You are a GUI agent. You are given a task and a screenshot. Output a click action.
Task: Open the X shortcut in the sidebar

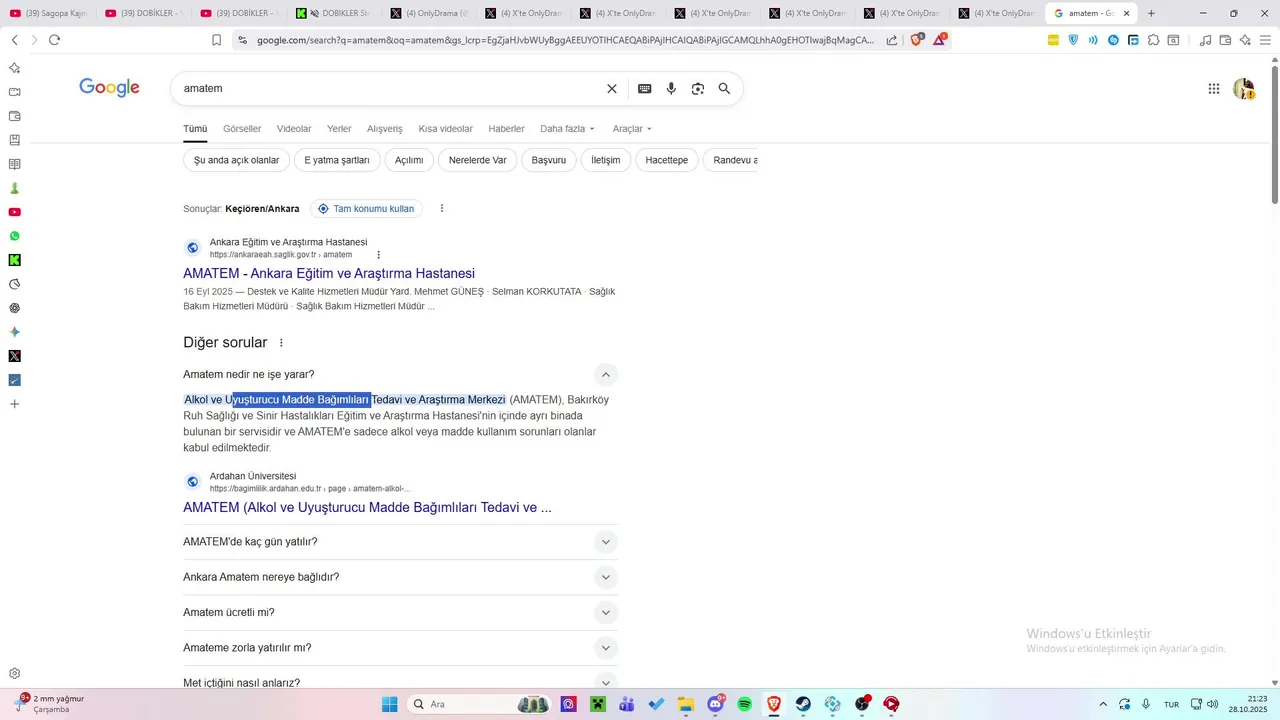pos(14,356)
